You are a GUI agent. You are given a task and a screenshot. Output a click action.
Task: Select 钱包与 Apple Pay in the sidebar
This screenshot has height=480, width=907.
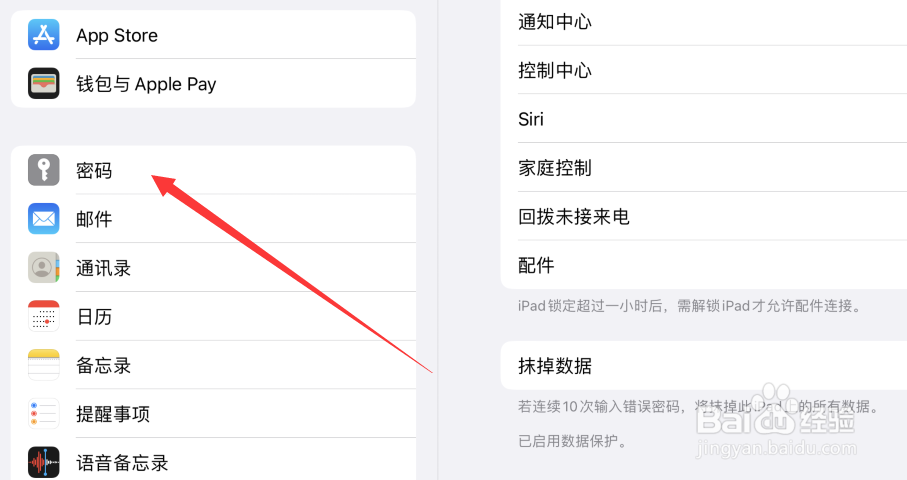(x=213, y=83)
